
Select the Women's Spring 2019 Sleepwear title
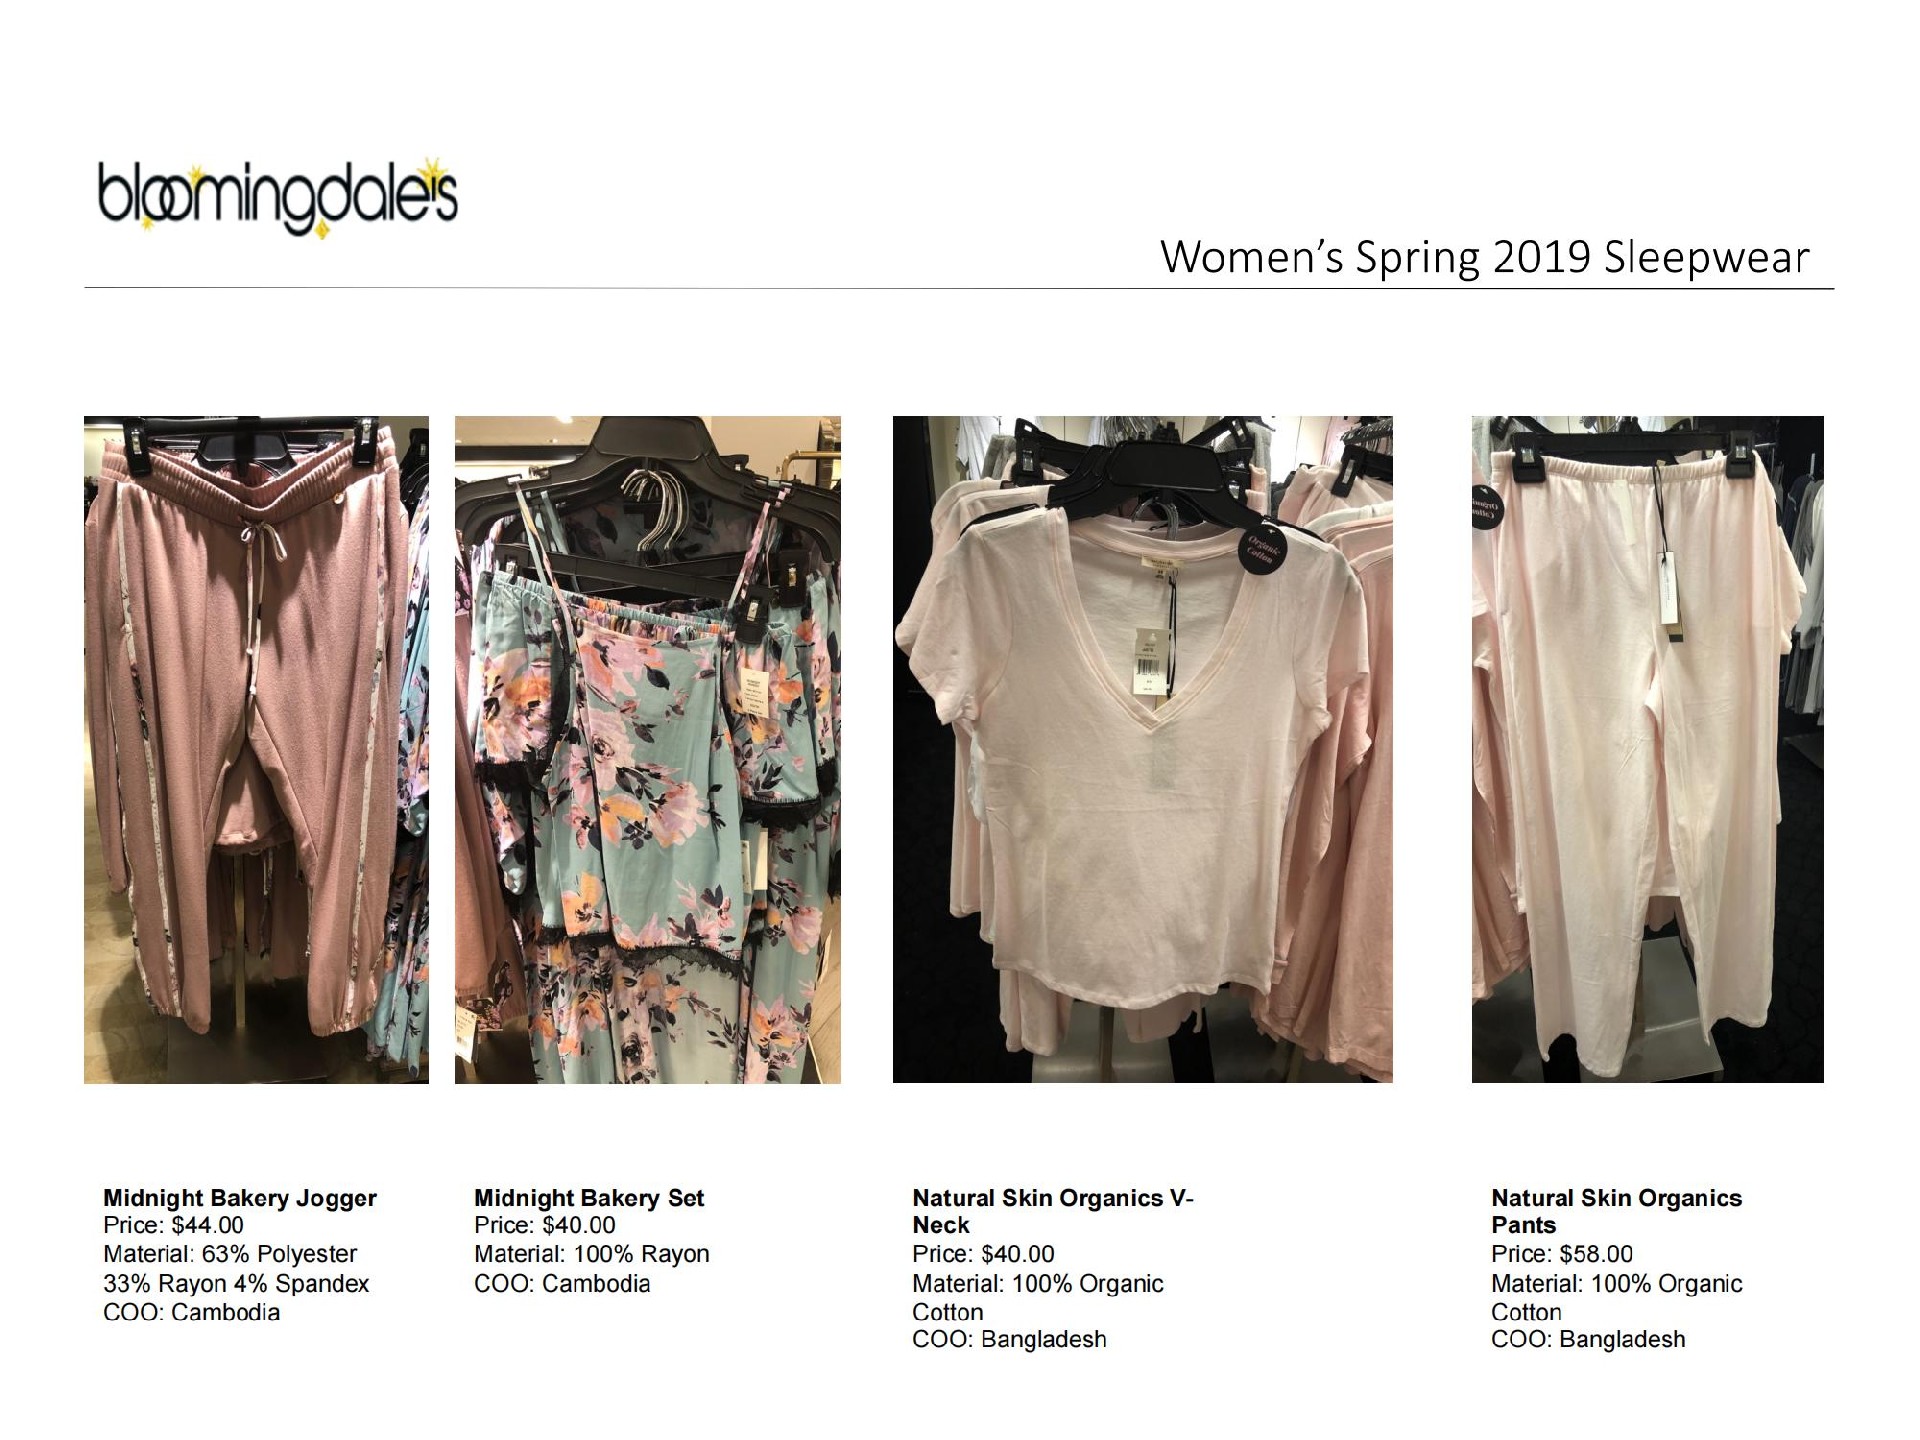pos(1485,258)
